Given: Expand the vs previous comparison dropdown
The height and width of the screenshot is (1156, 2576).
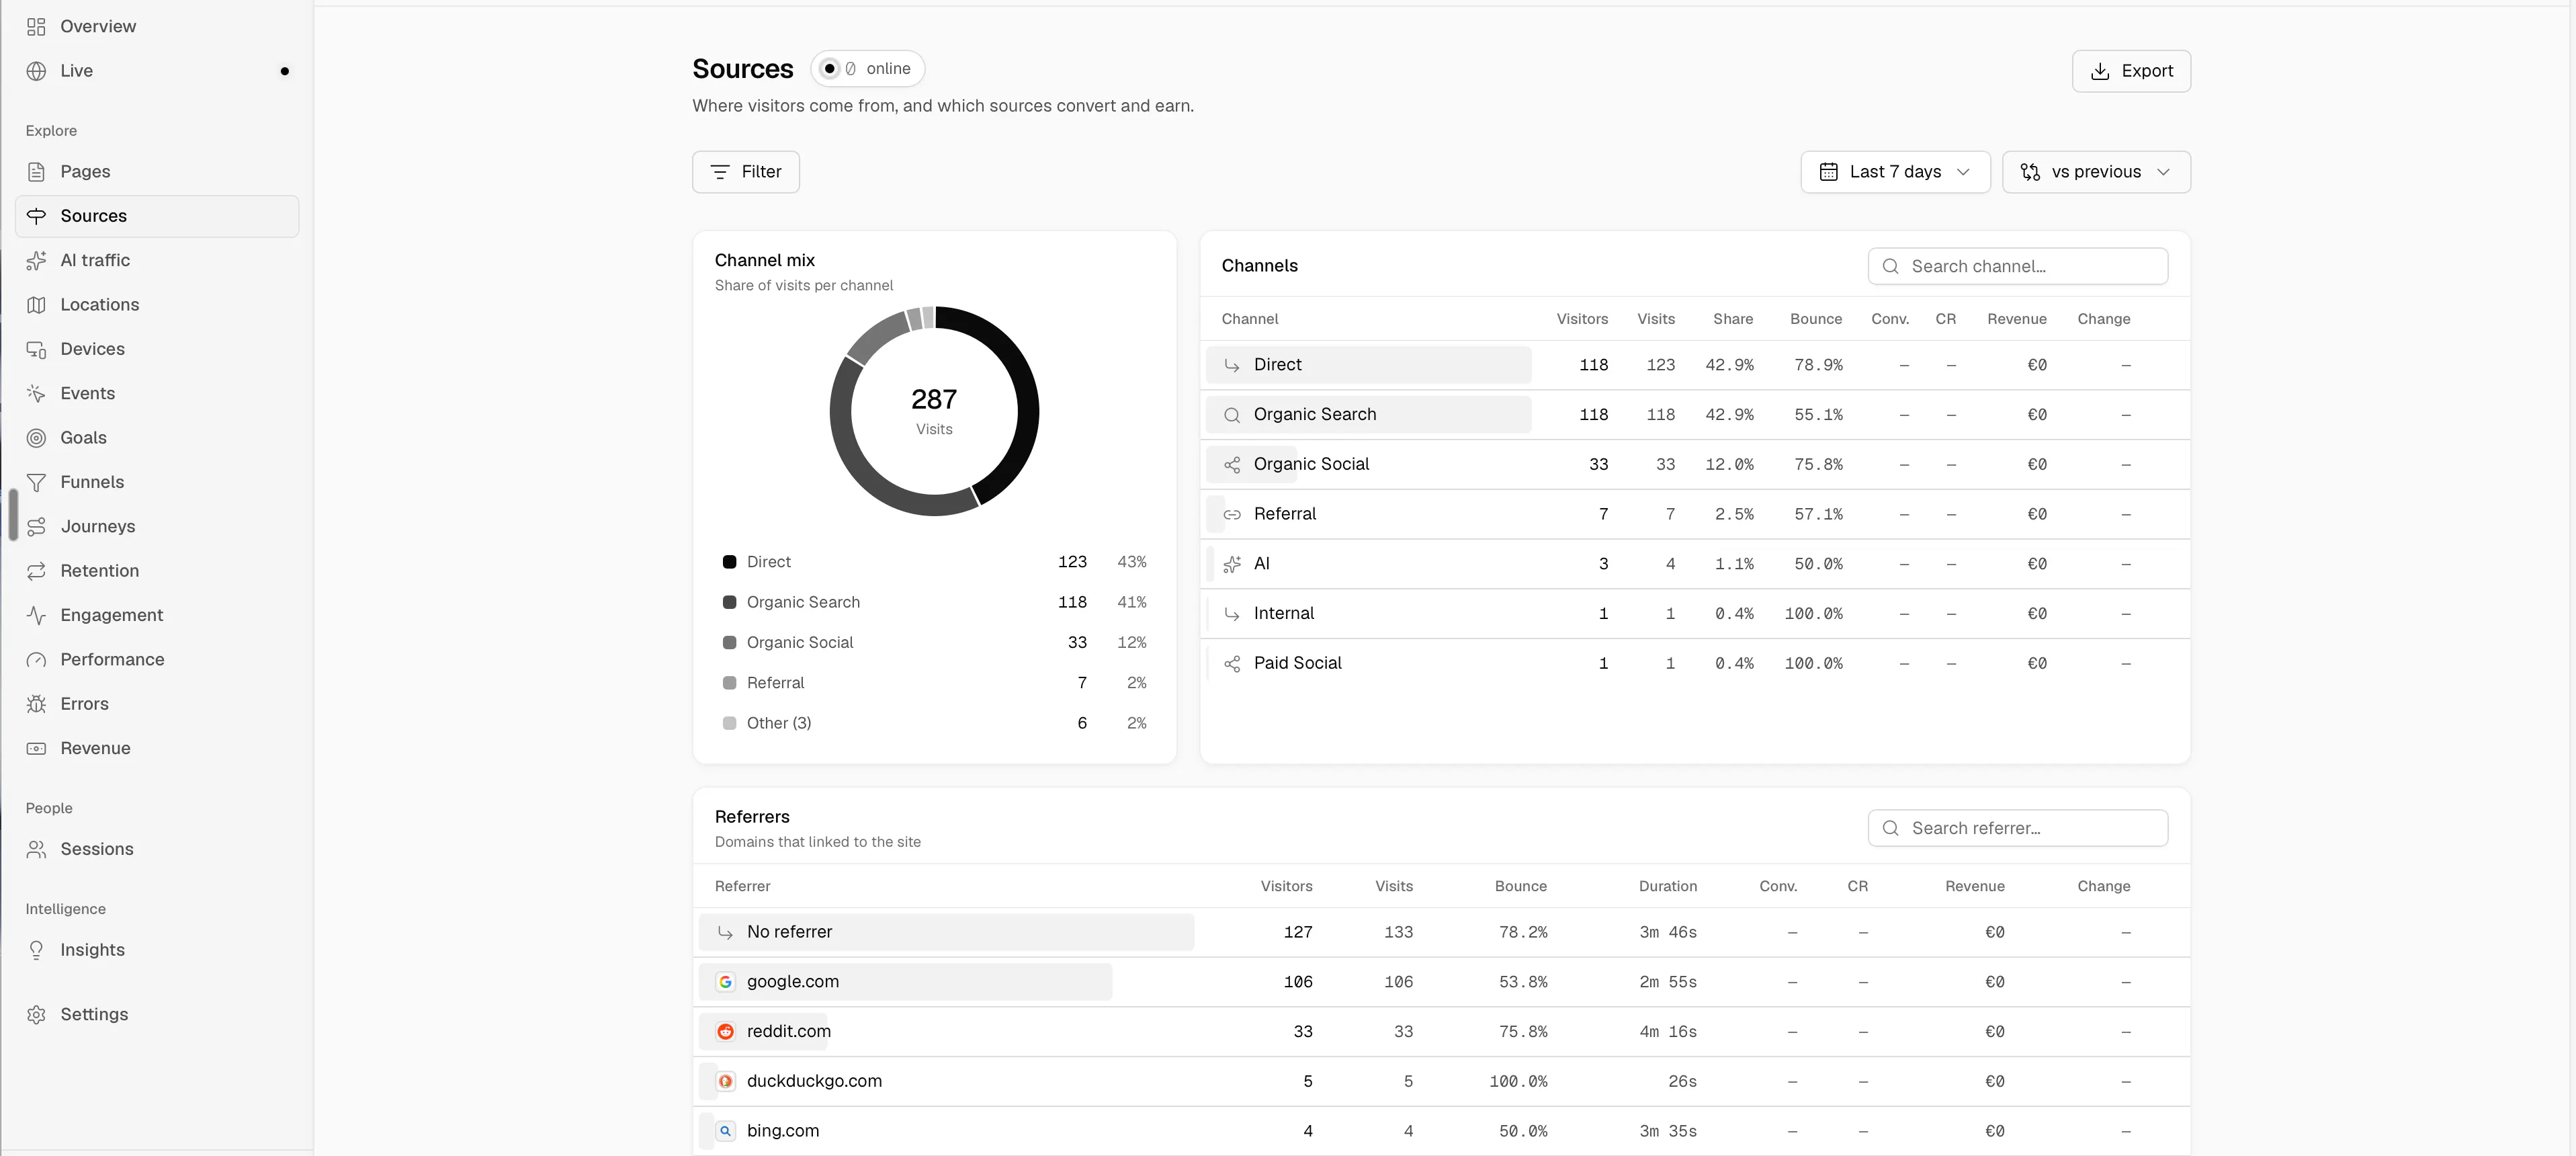Looking at the screenshot, I should (x=2096, y=172).
